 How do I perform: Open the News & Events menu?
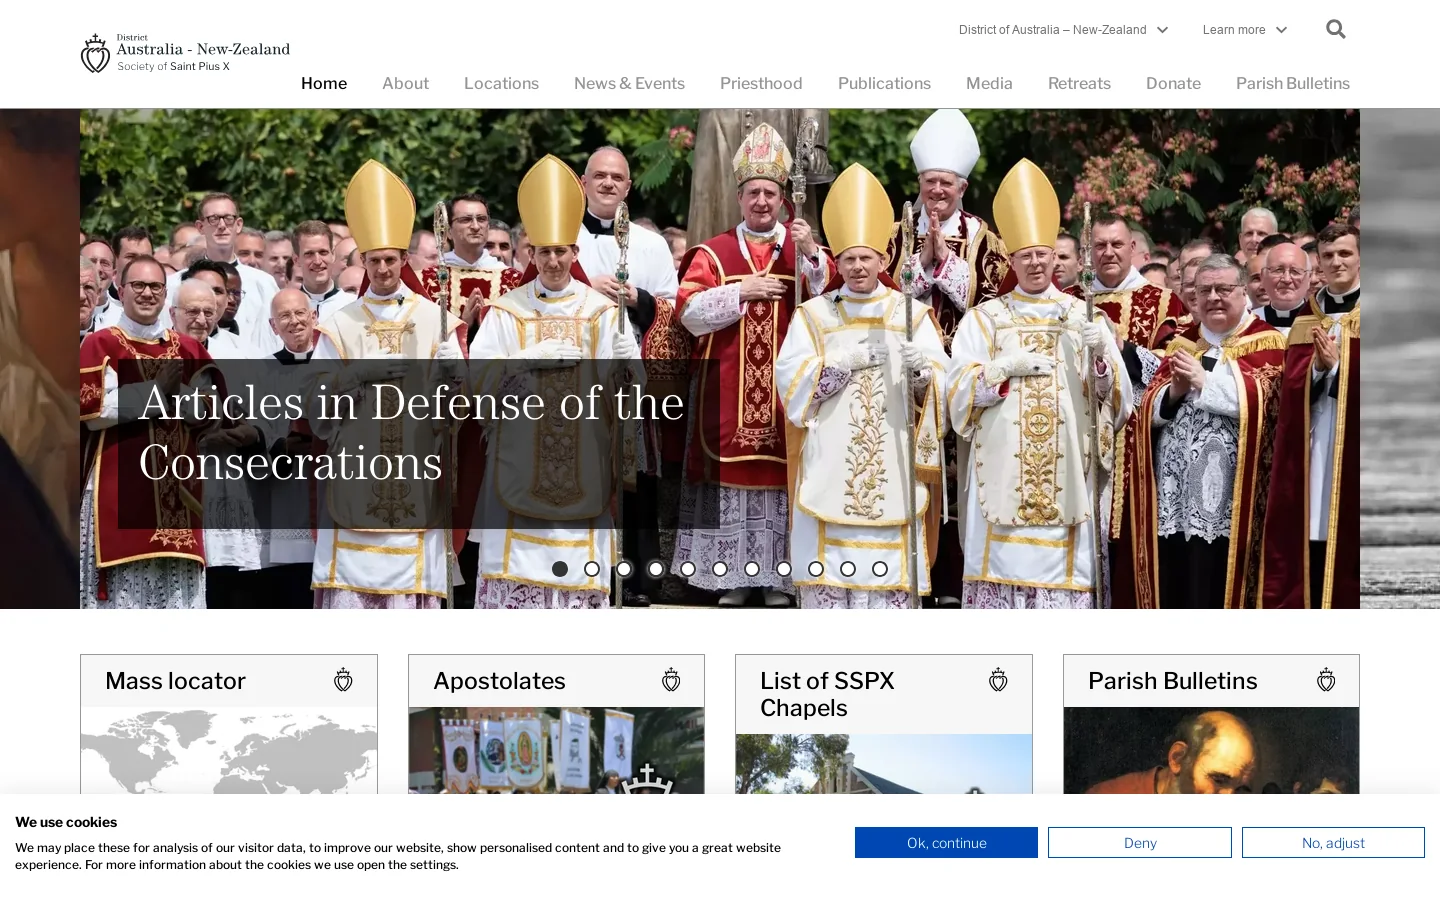click(x=629, y=84)
